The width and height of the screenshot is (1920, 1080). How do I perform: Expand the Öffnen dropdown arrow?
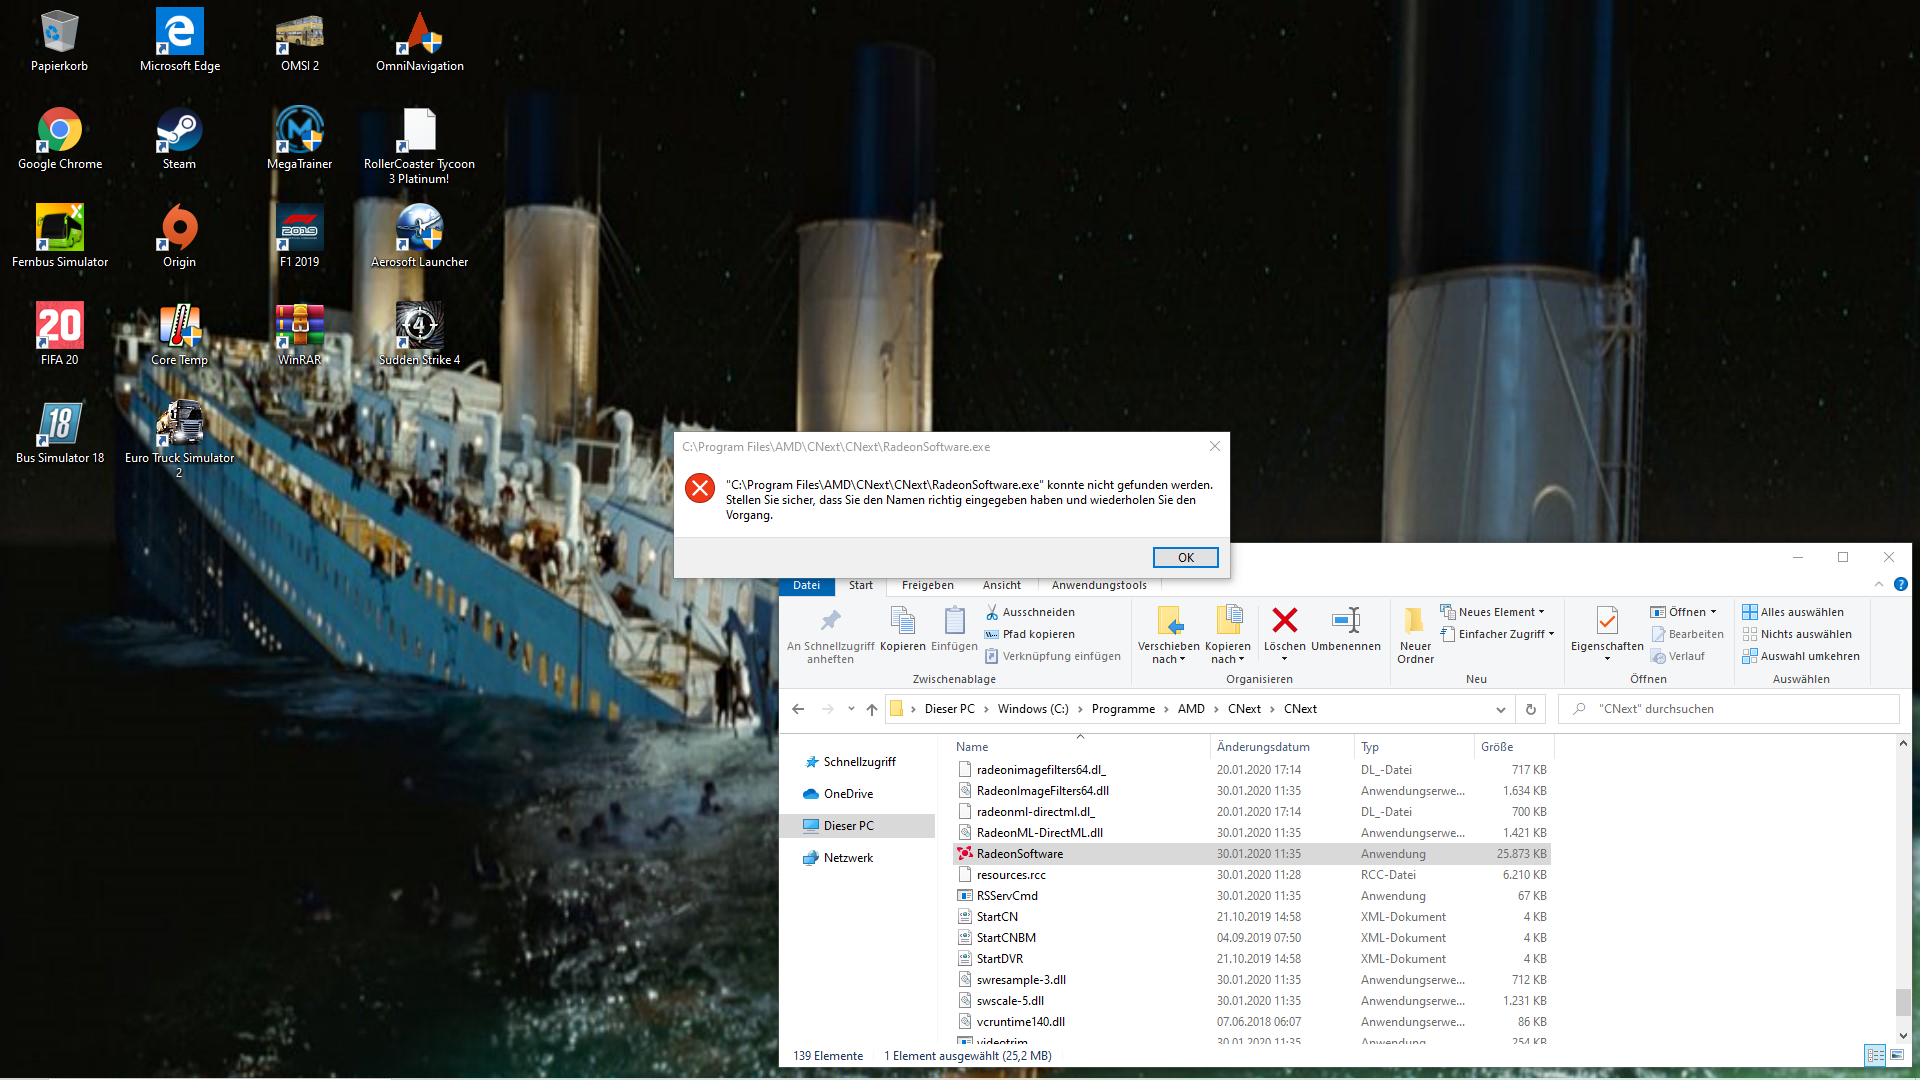click(x=1713, y=611)
